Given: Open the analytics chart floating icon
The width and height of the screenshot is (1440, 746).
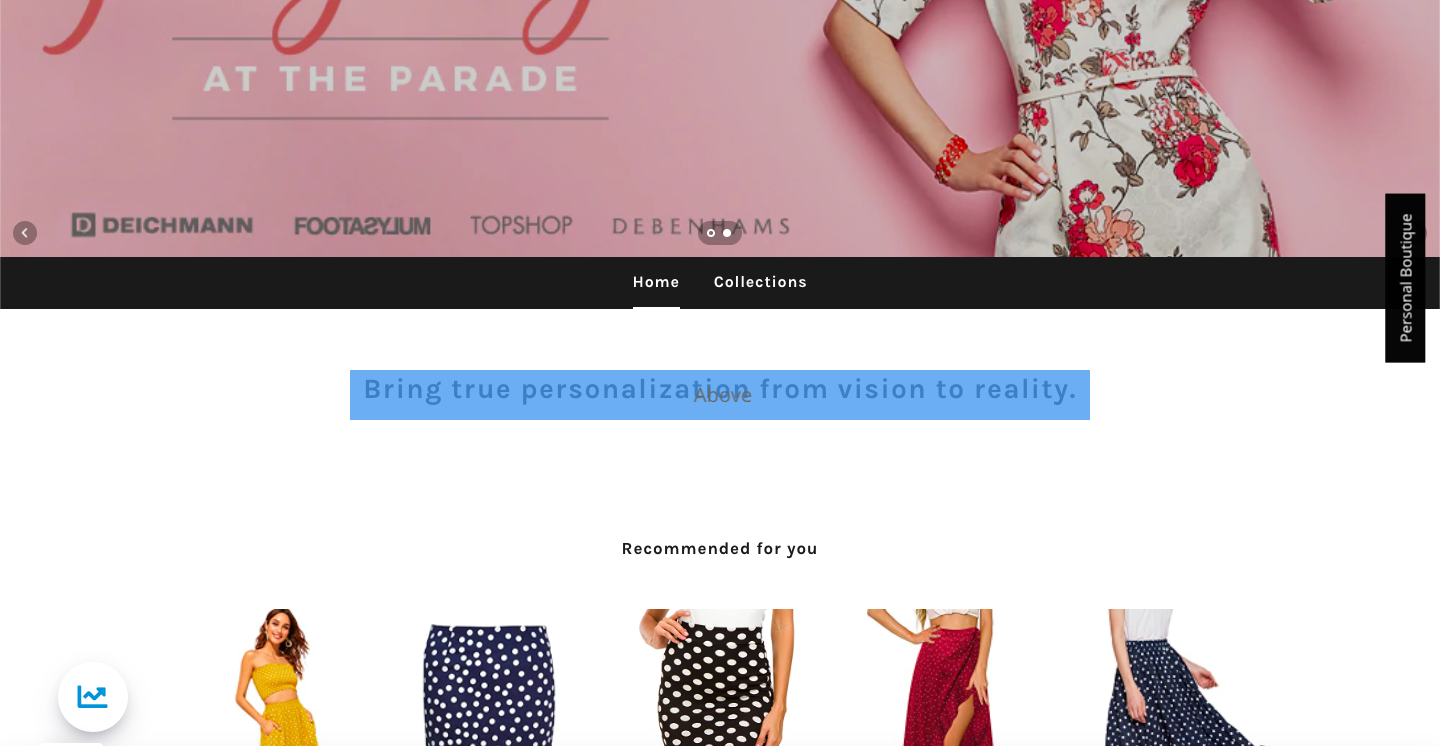Looking at the screenshot, I should point(93,697).
